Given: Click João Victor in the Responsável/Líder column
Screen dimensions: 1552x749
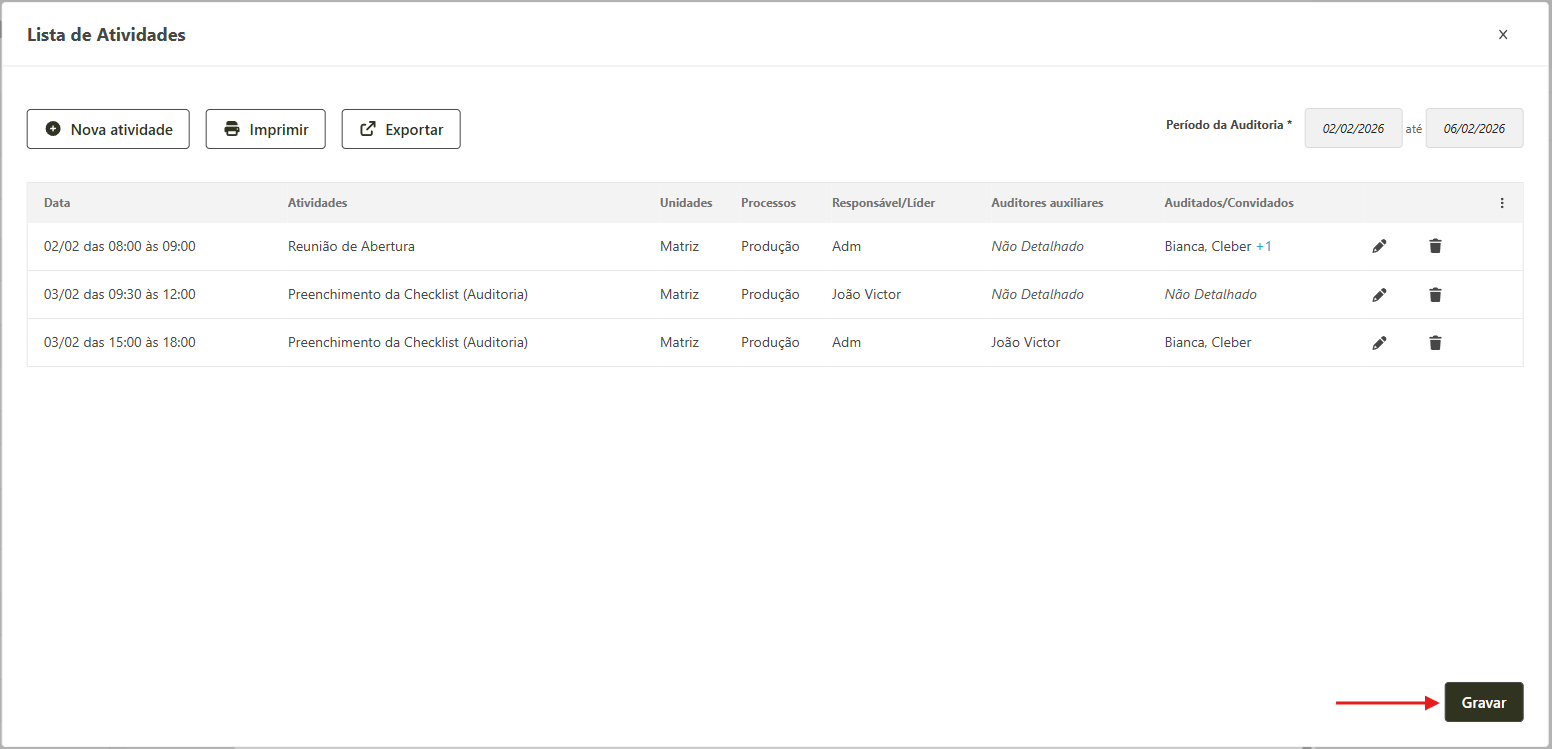Looking at the screenshot, I should pyautogui.click(x=866, y=294).
